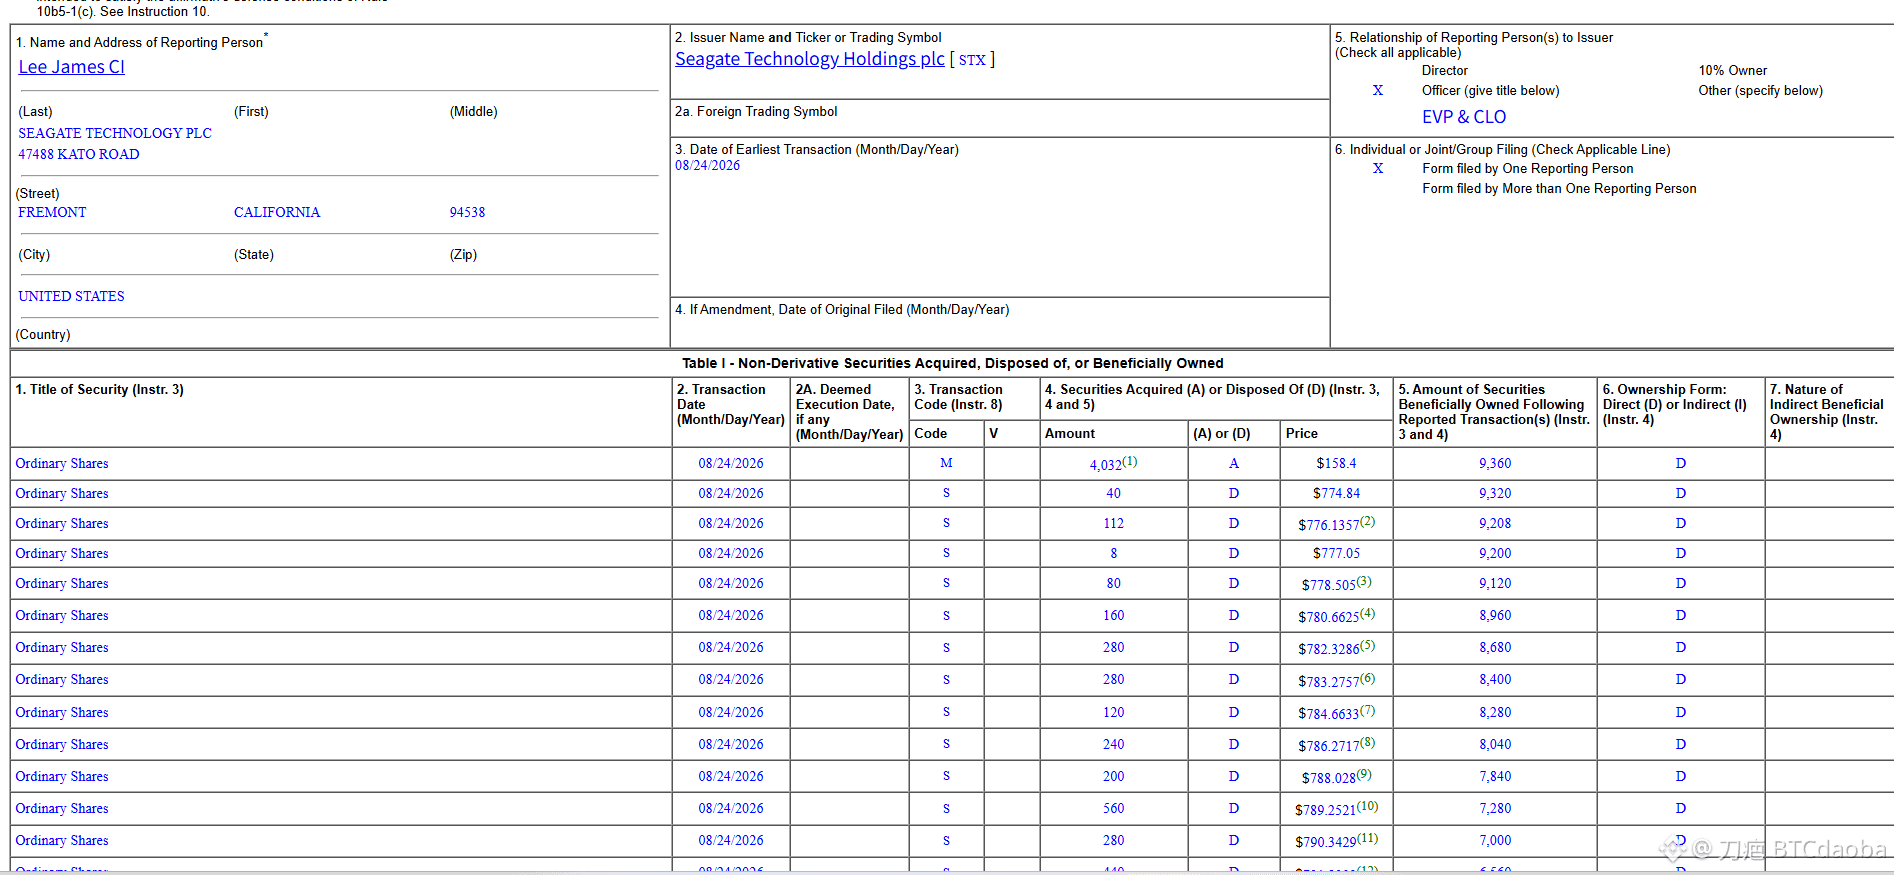Select the EVP & CLO title text
Viewport: 1894px width, 875px height.
click(x=1464, y=117)
